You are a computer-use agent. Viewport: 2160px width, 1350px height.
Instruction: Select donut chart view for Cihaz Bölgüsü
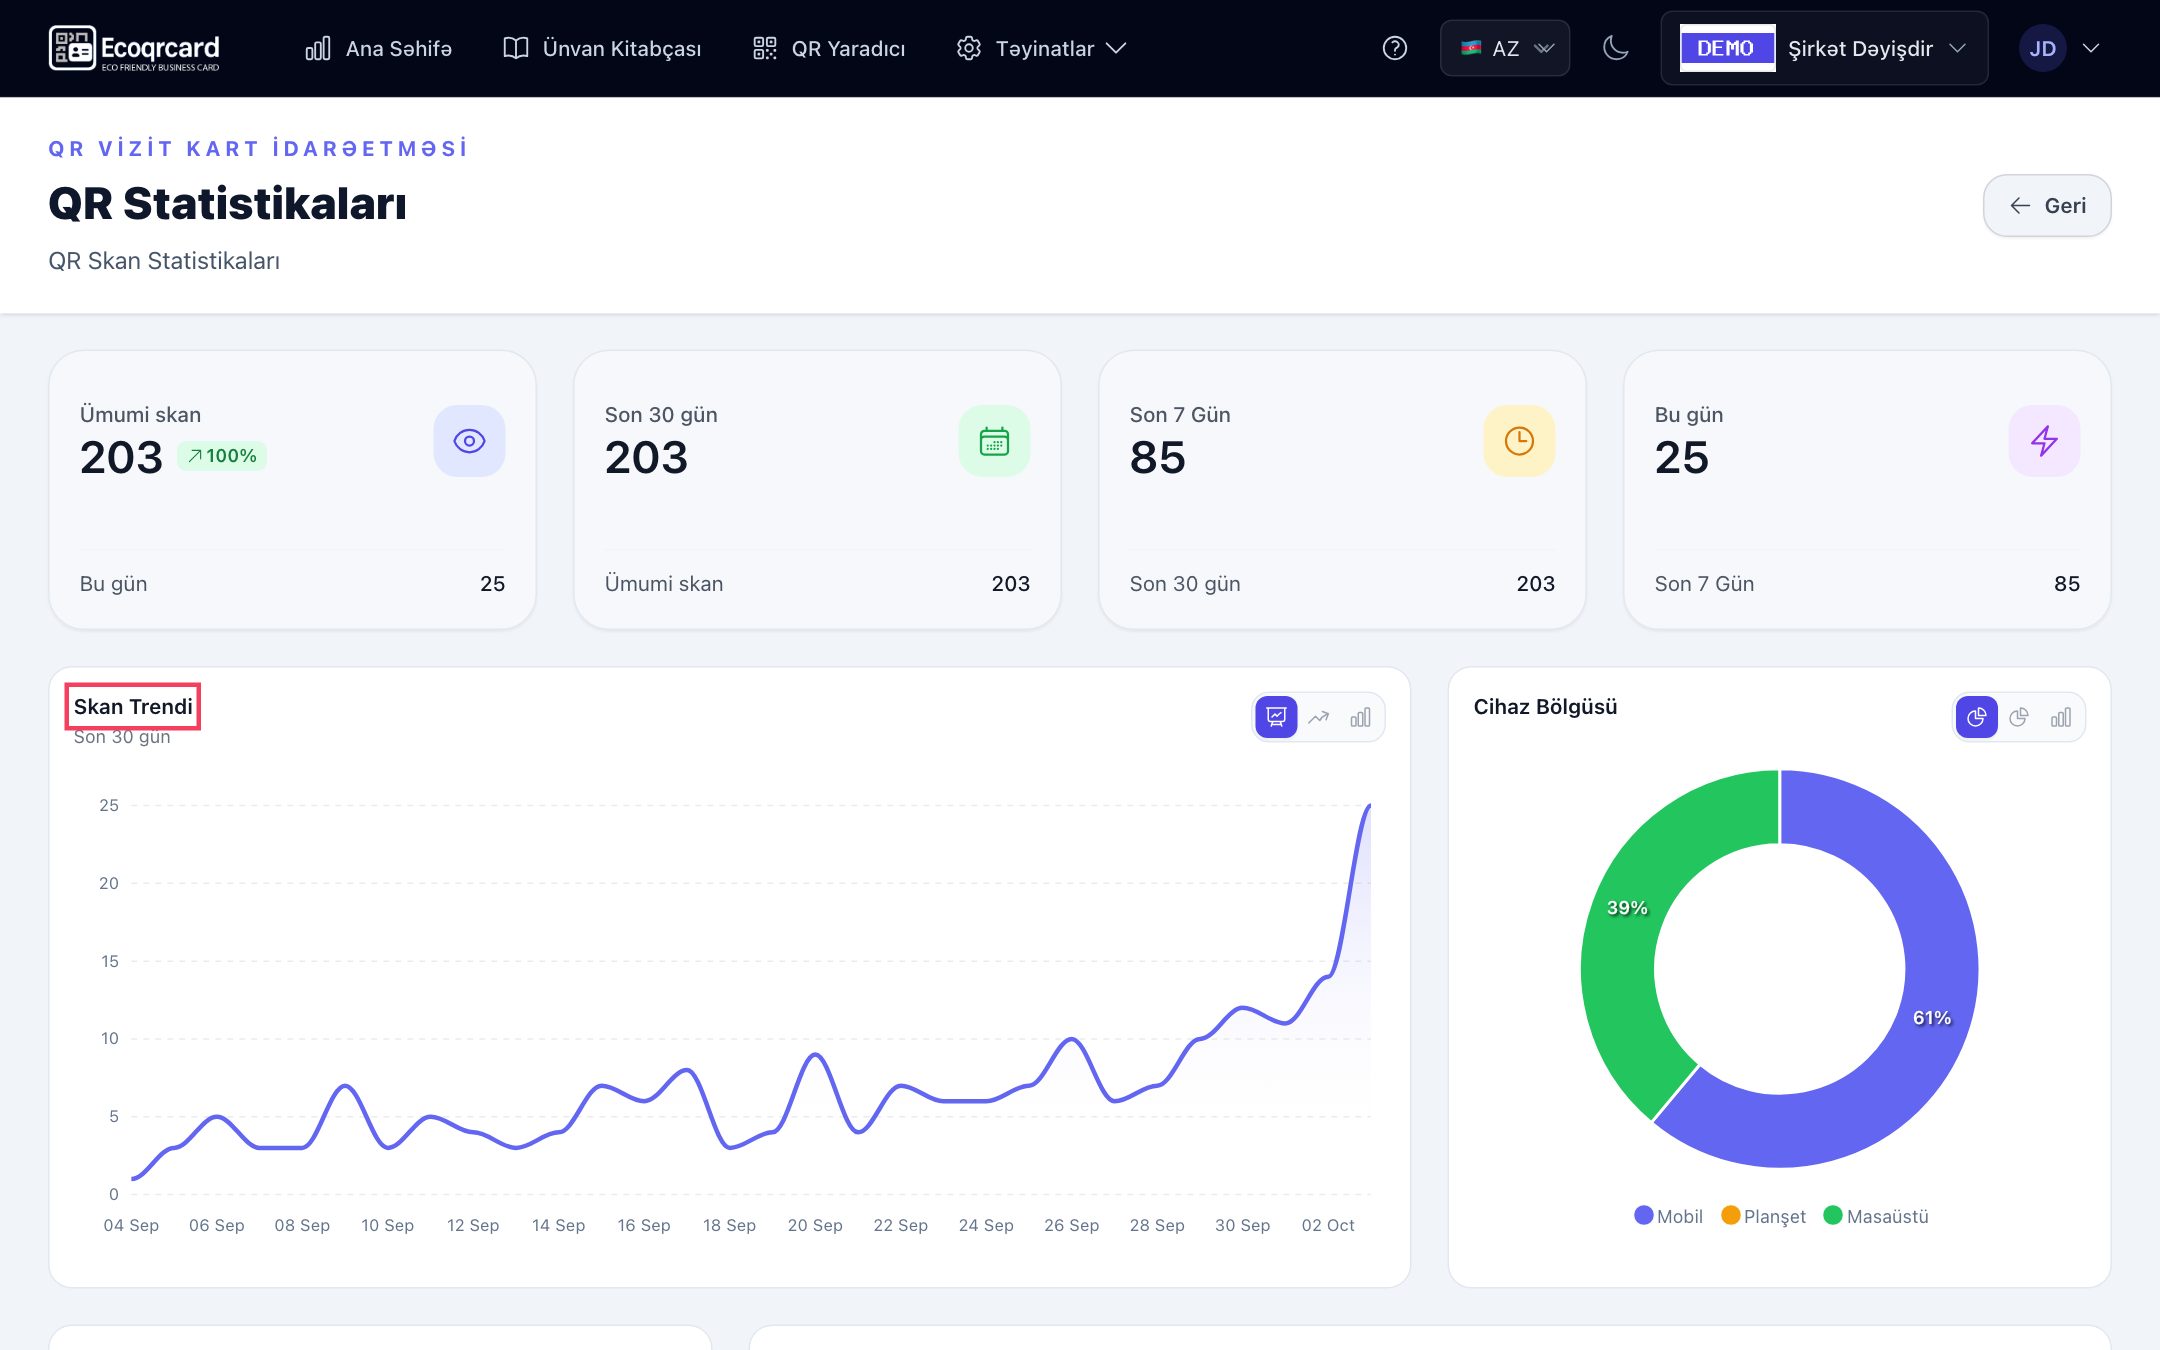pos(1977,717)
